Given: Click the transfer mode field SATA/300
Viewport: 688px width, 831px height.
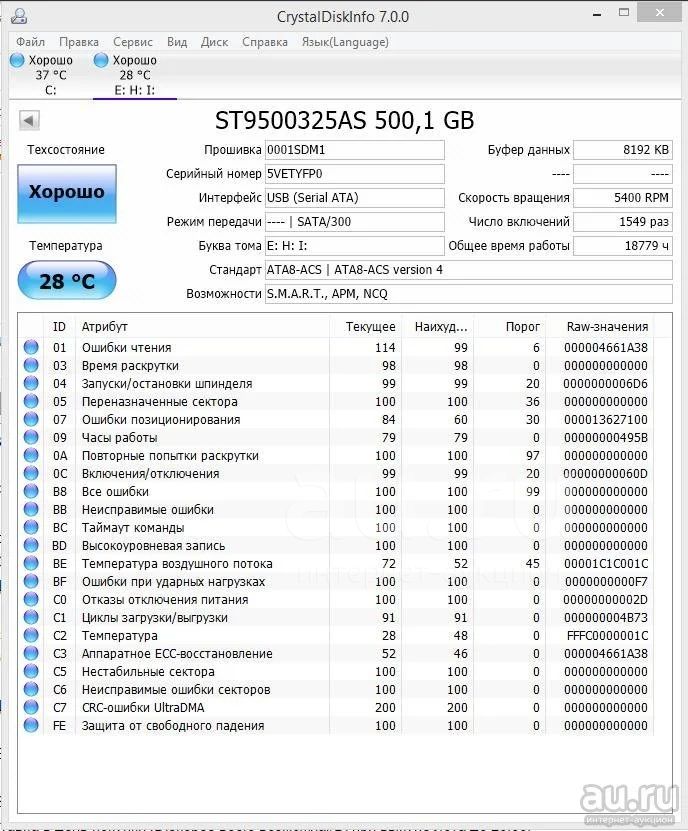Looking at the screenshot, I should [x=355, y=222].
